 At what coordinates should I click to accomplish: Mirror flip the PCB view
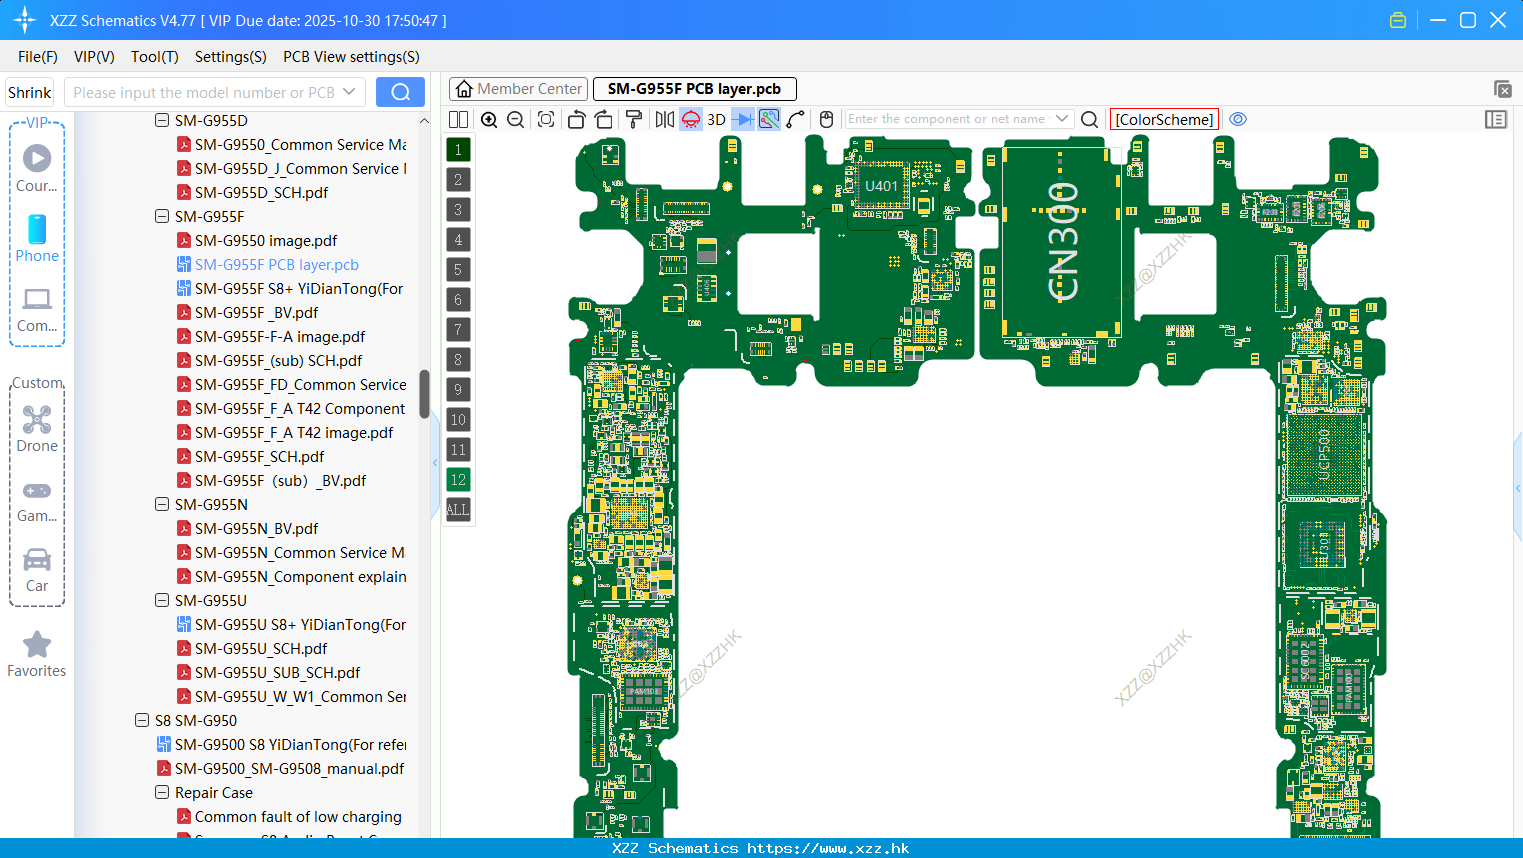tap(664, 119)
